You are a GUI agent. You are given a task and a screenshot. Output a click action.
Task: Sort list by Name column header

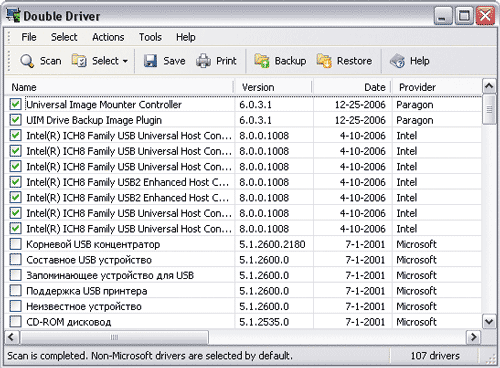[119, 87]
